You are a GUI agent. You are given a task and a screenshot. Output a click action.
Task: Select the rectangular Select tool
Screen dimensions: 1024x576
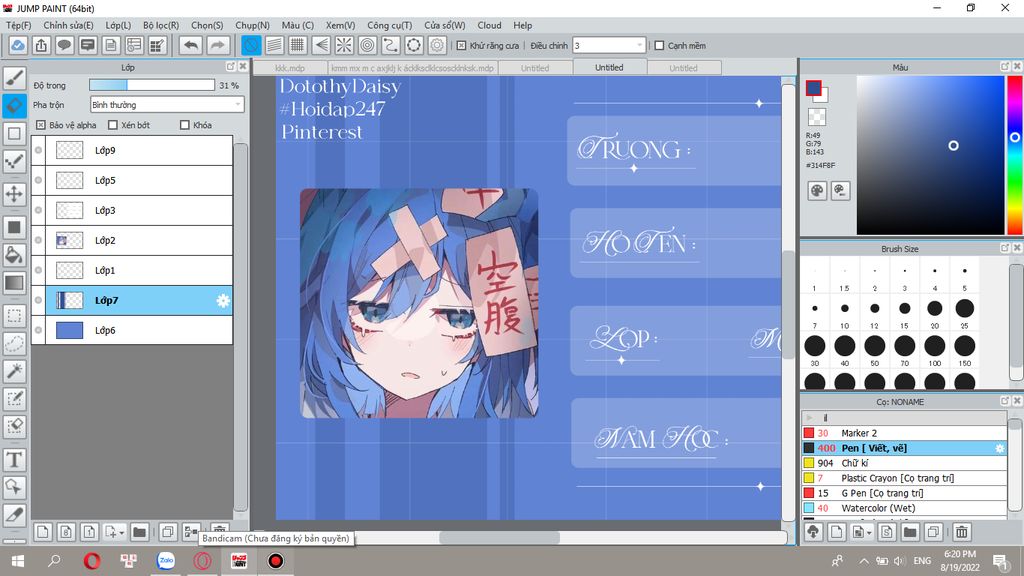point(14,316)
